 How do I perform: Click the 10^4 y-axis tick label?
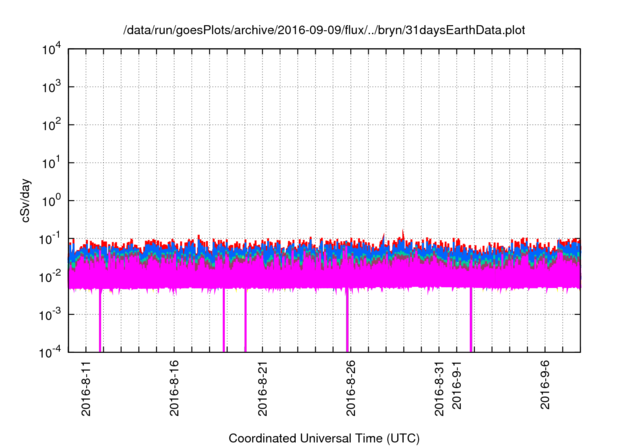[x=51, y=50]
